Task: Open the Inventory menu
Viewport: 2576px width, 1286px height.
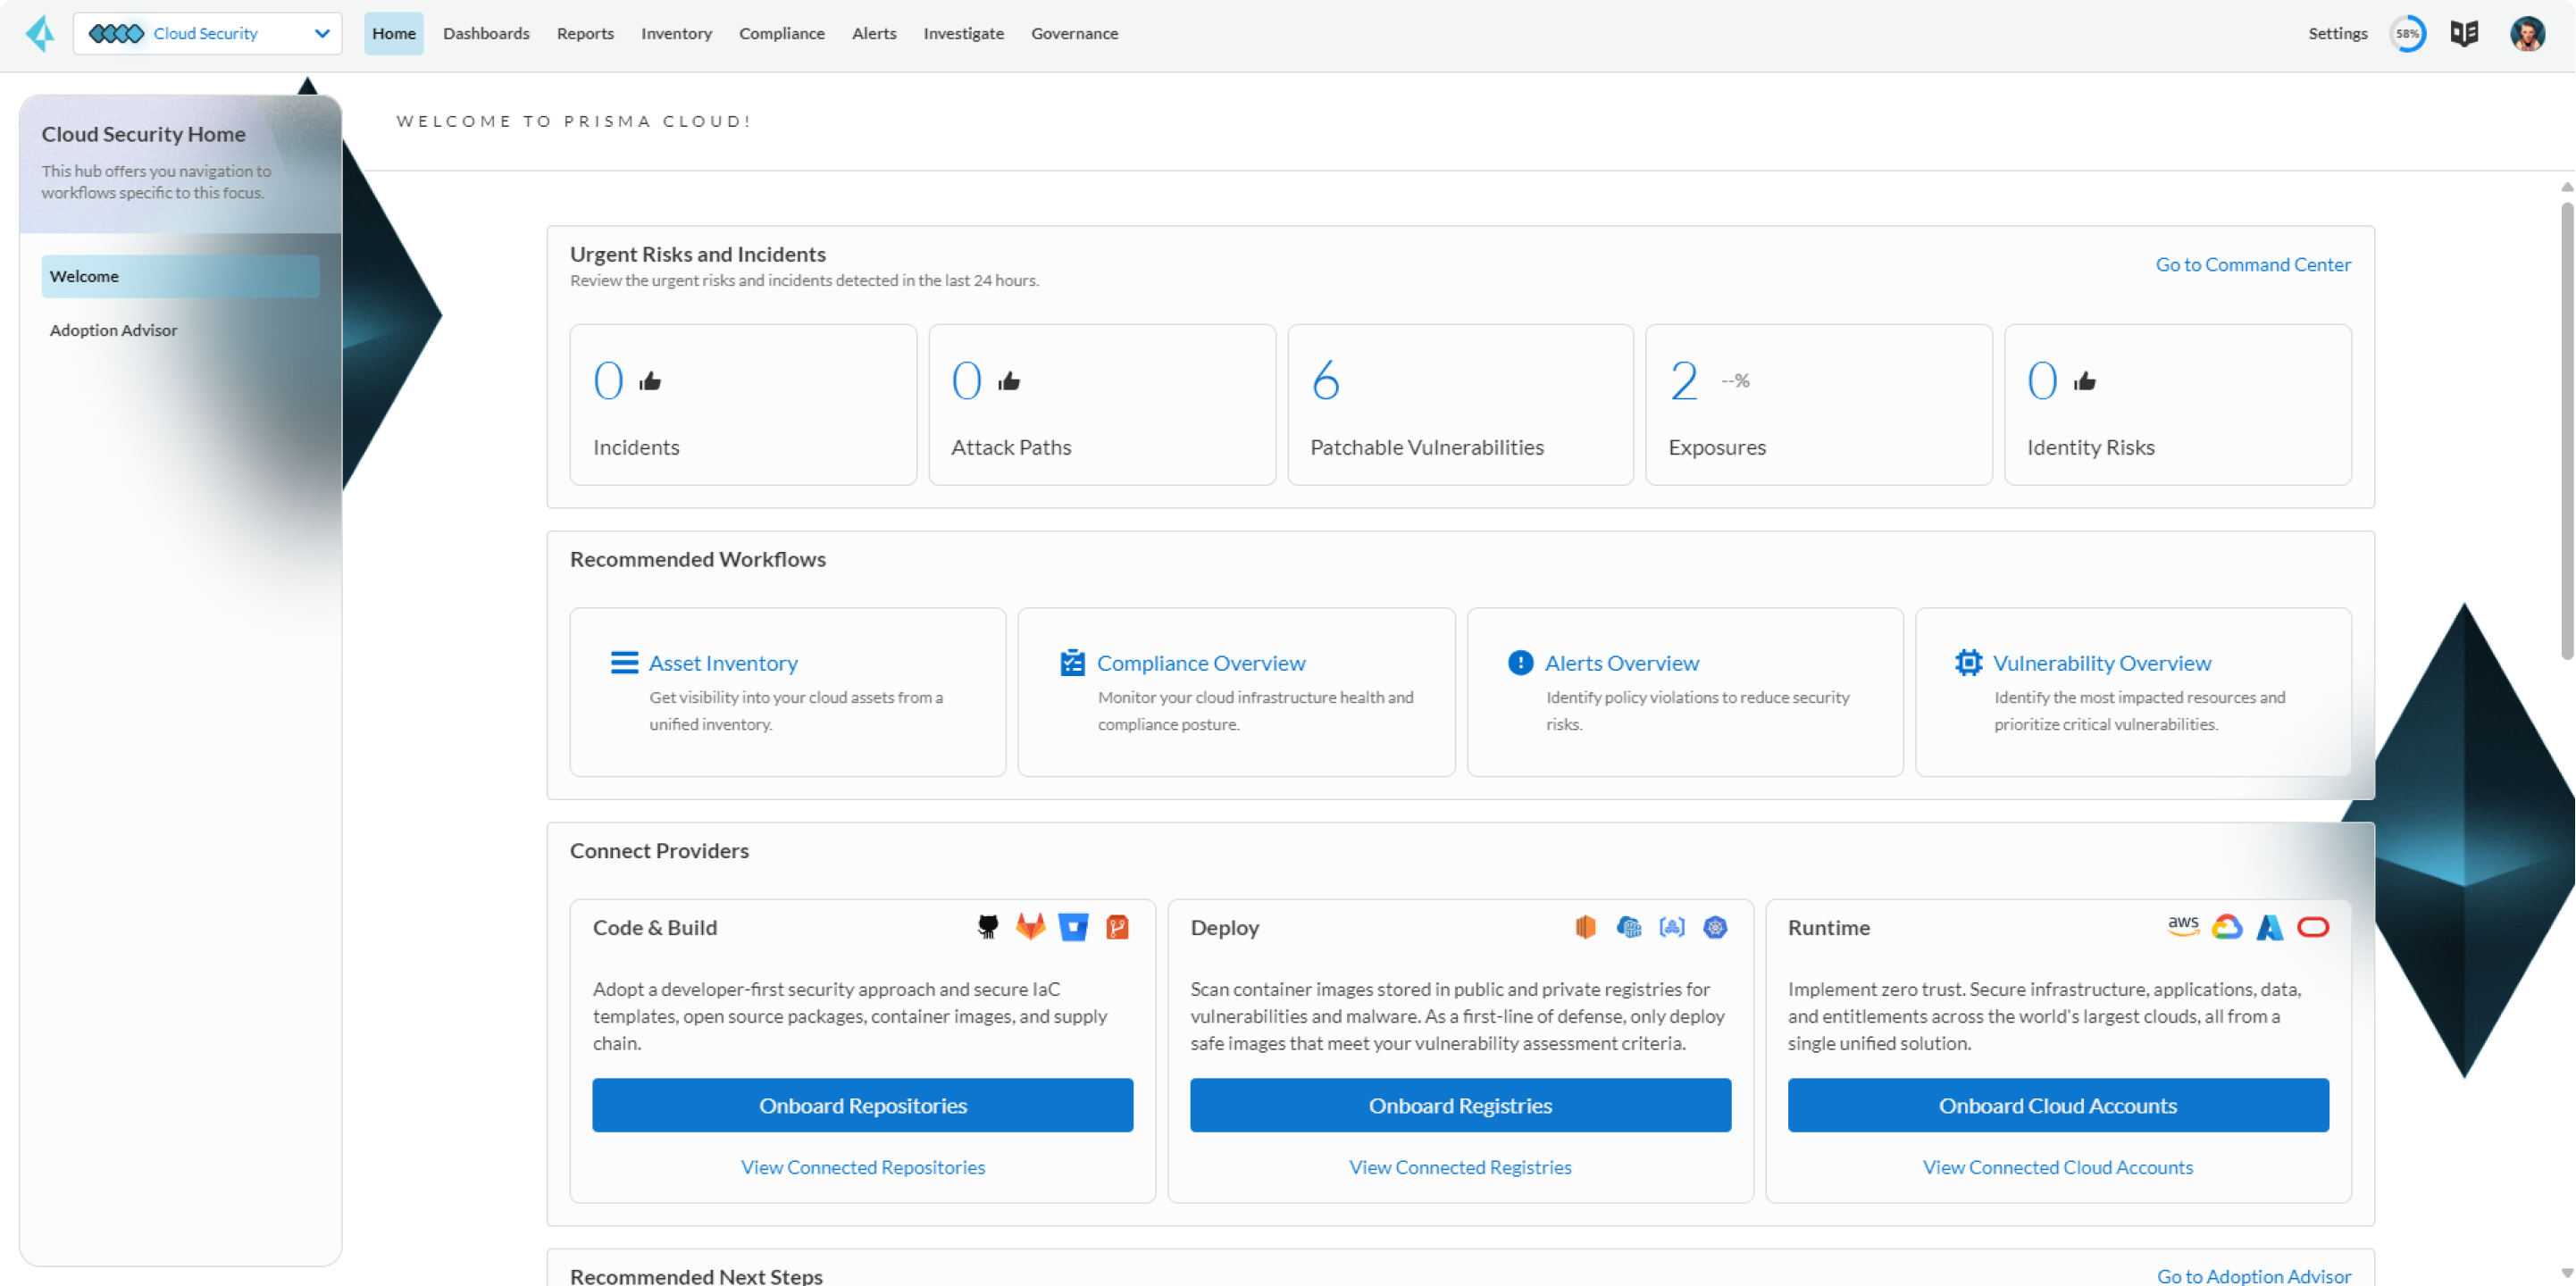Action: tap(676, 33)
